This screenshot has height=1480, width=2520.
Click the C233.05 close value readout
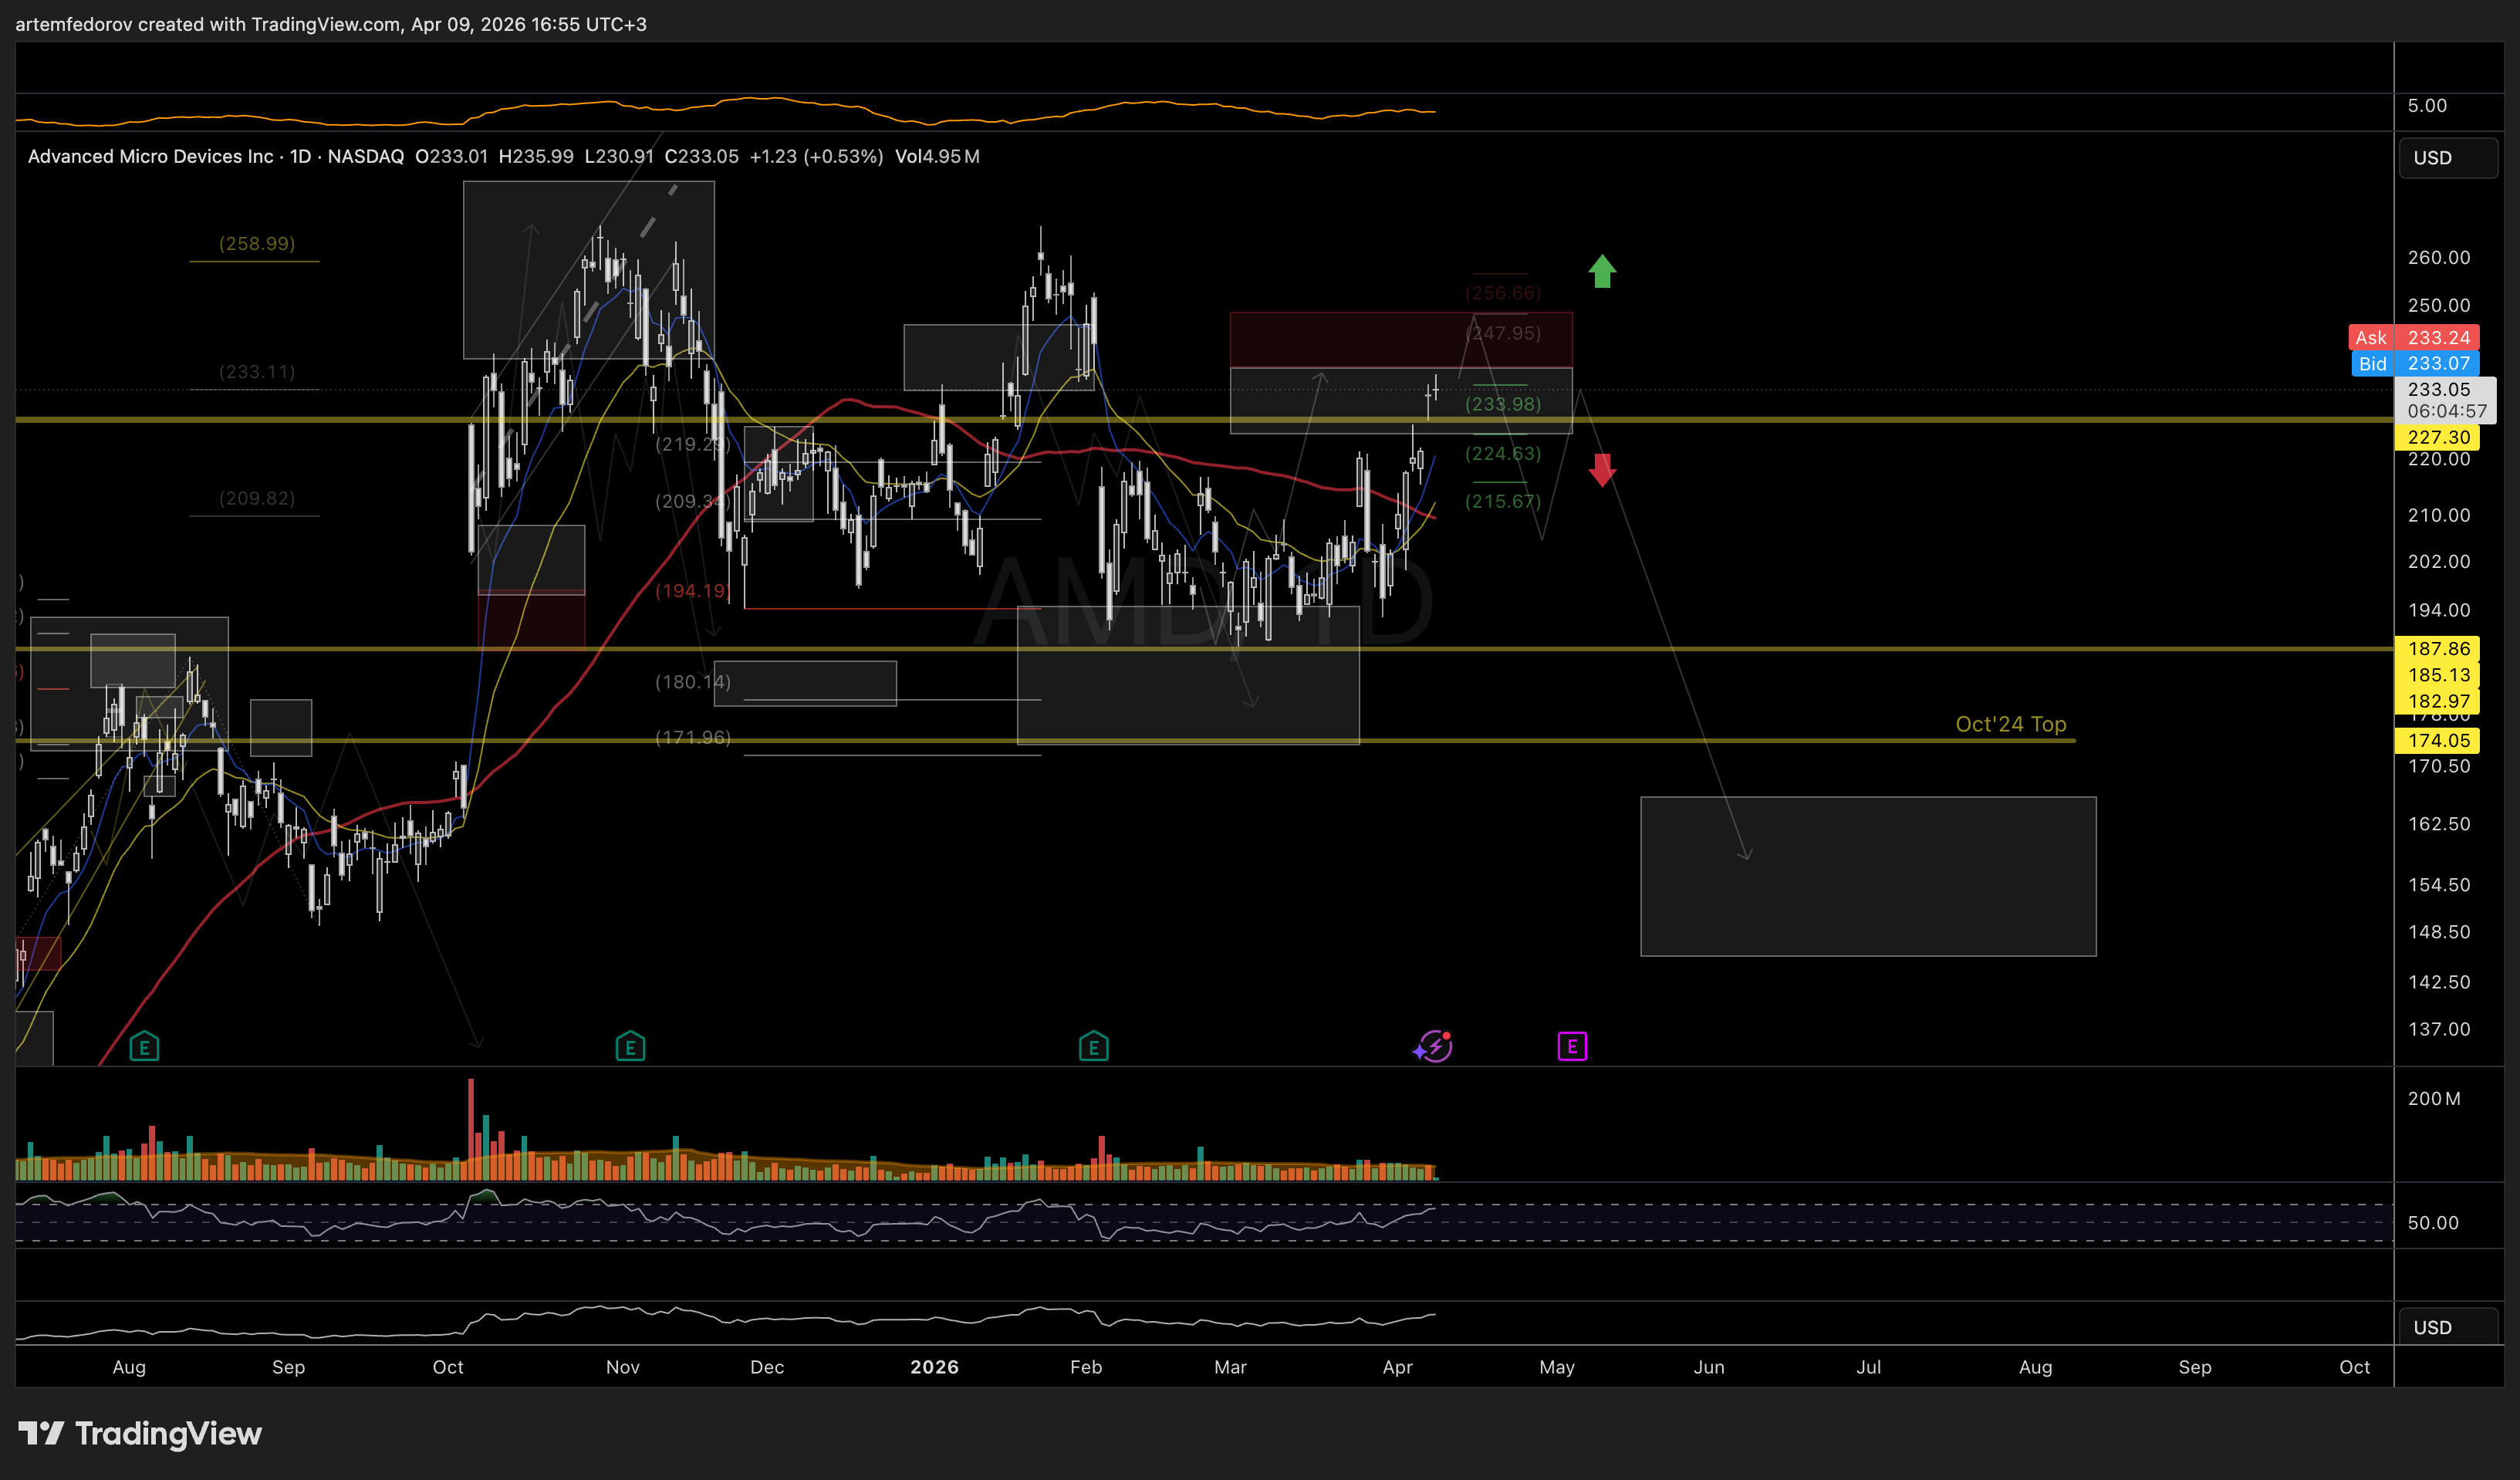[701, 157]
